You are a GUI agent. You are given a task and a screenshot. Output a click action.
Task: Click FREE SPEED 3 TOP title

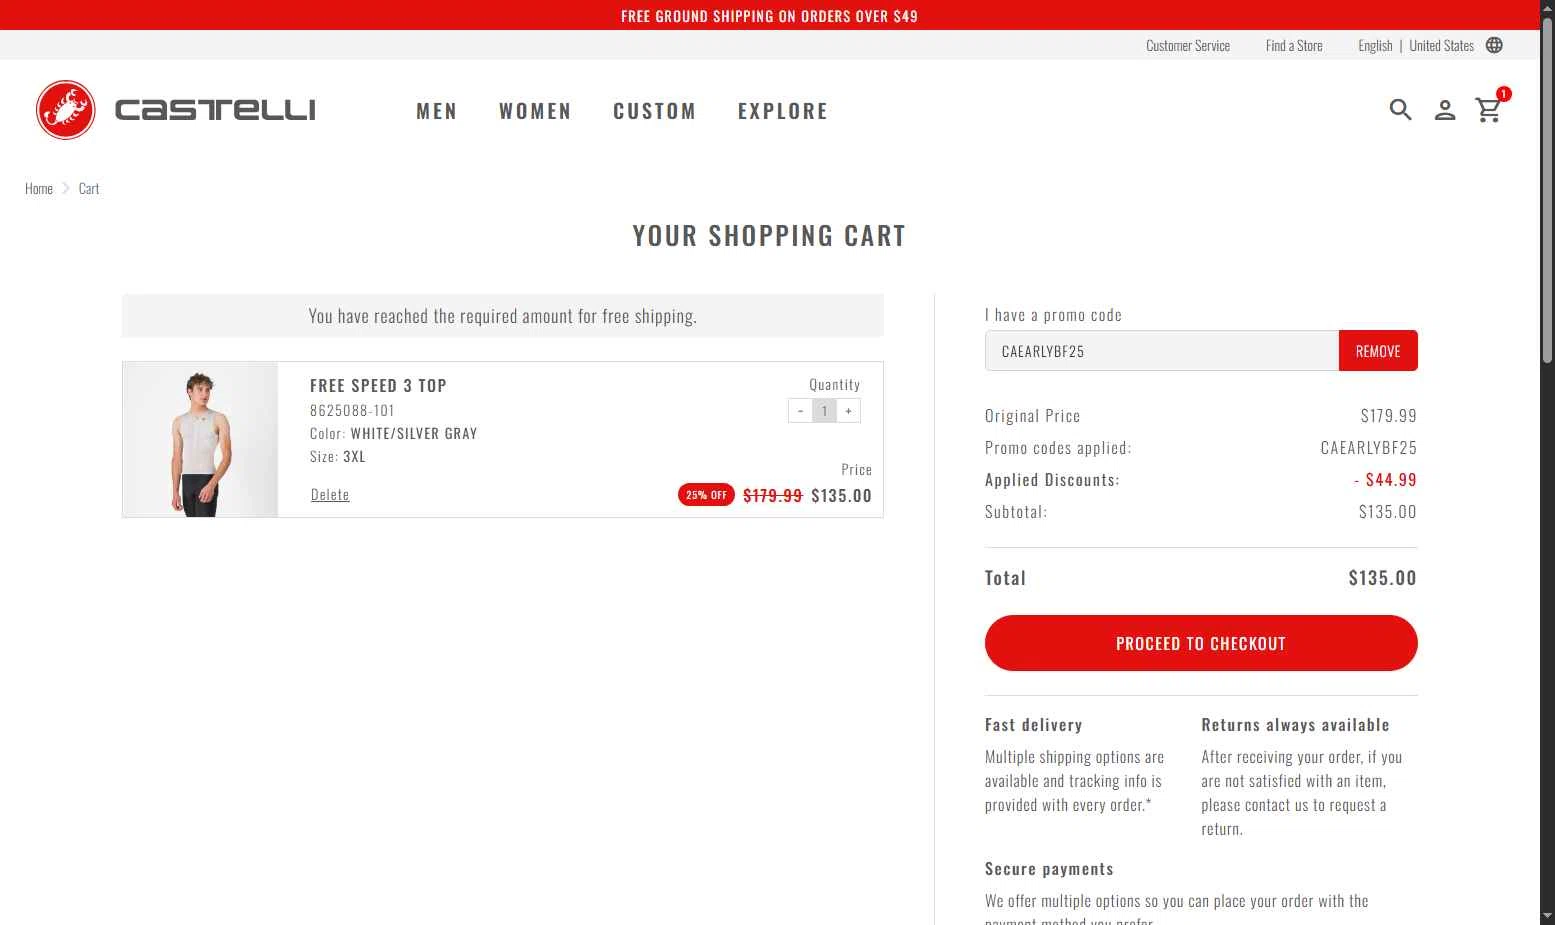point(378,385)
